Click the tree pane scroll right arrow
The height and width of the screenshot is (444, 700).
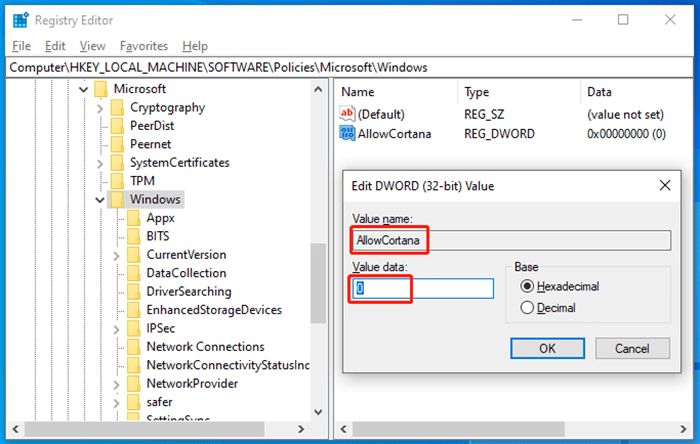301,429
